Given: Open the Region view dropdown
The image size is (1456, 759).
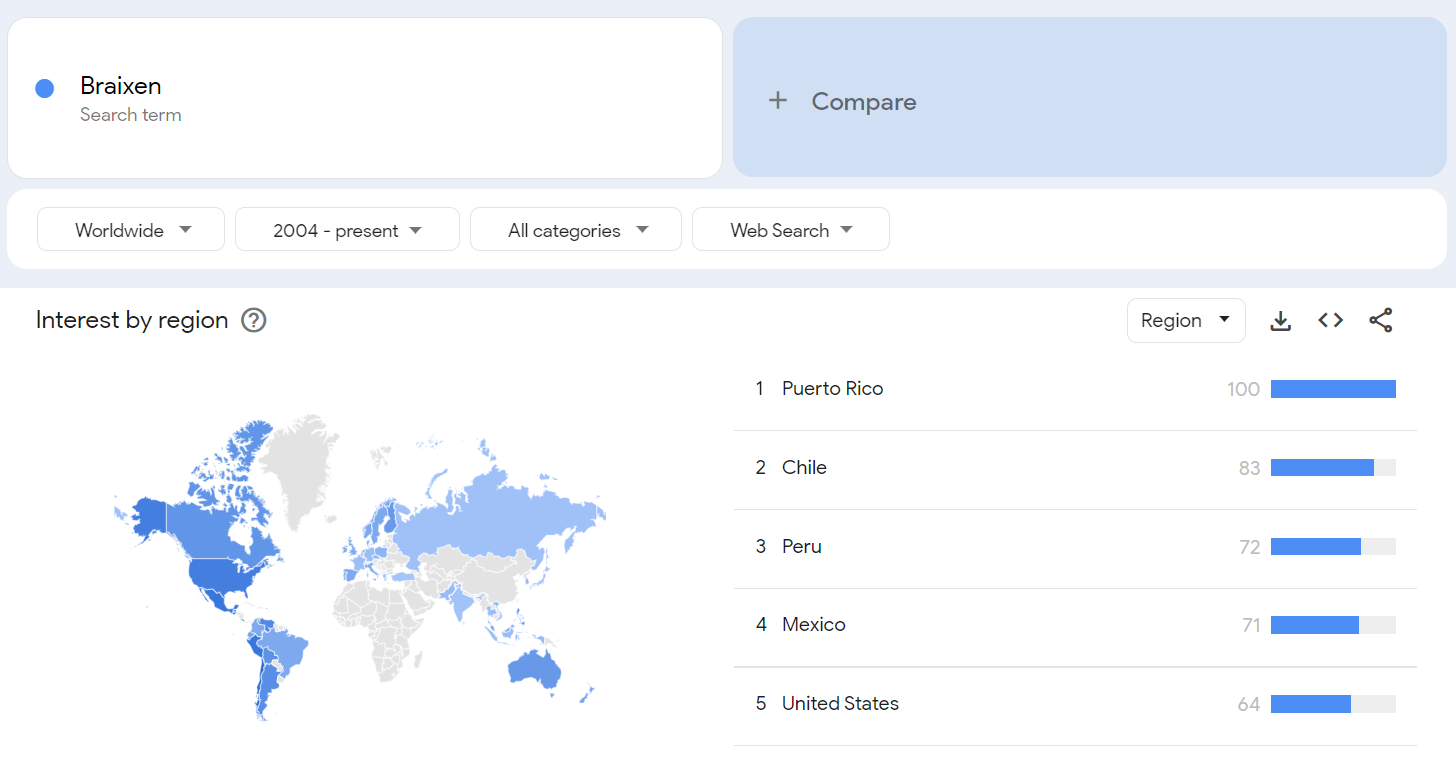Looking at the screenshot, I should tap(1186, 321).
